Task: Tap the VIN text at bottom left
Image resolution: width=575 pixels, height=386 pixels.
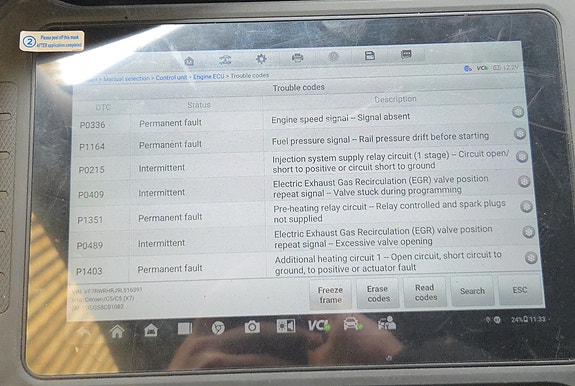Action: (107, 290)
